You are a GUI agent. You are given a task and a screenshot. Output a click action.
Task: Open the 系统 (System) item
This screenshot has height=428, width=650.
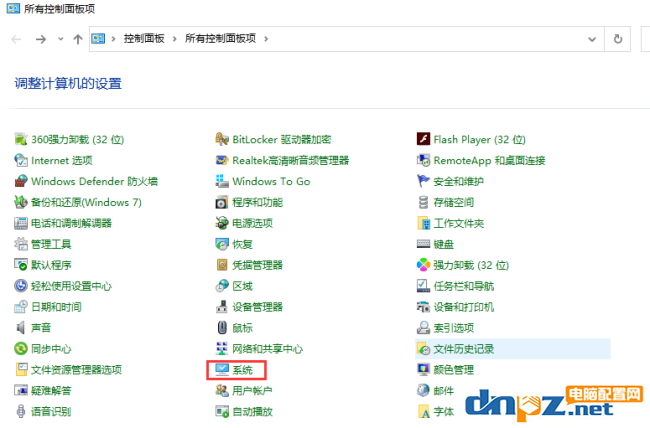click(242, 370)
